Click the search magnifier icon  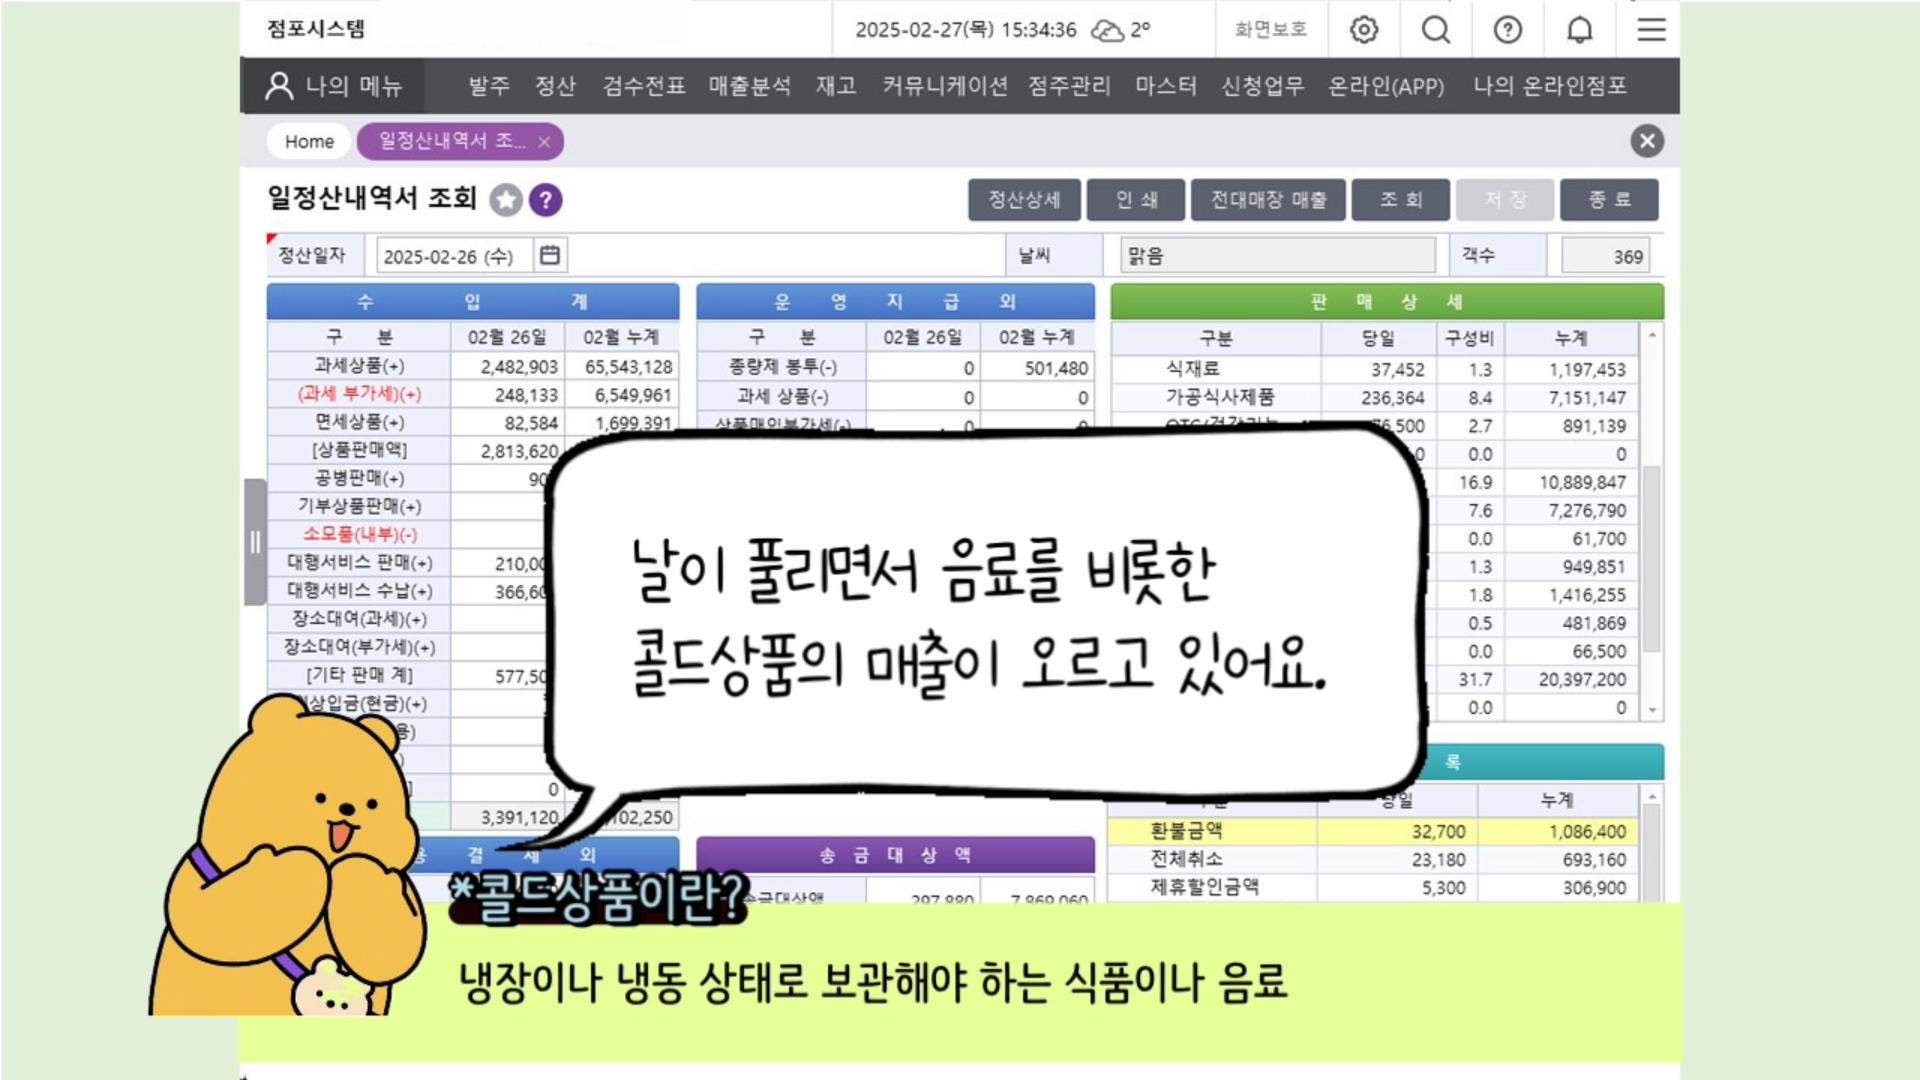(1436, 30)
